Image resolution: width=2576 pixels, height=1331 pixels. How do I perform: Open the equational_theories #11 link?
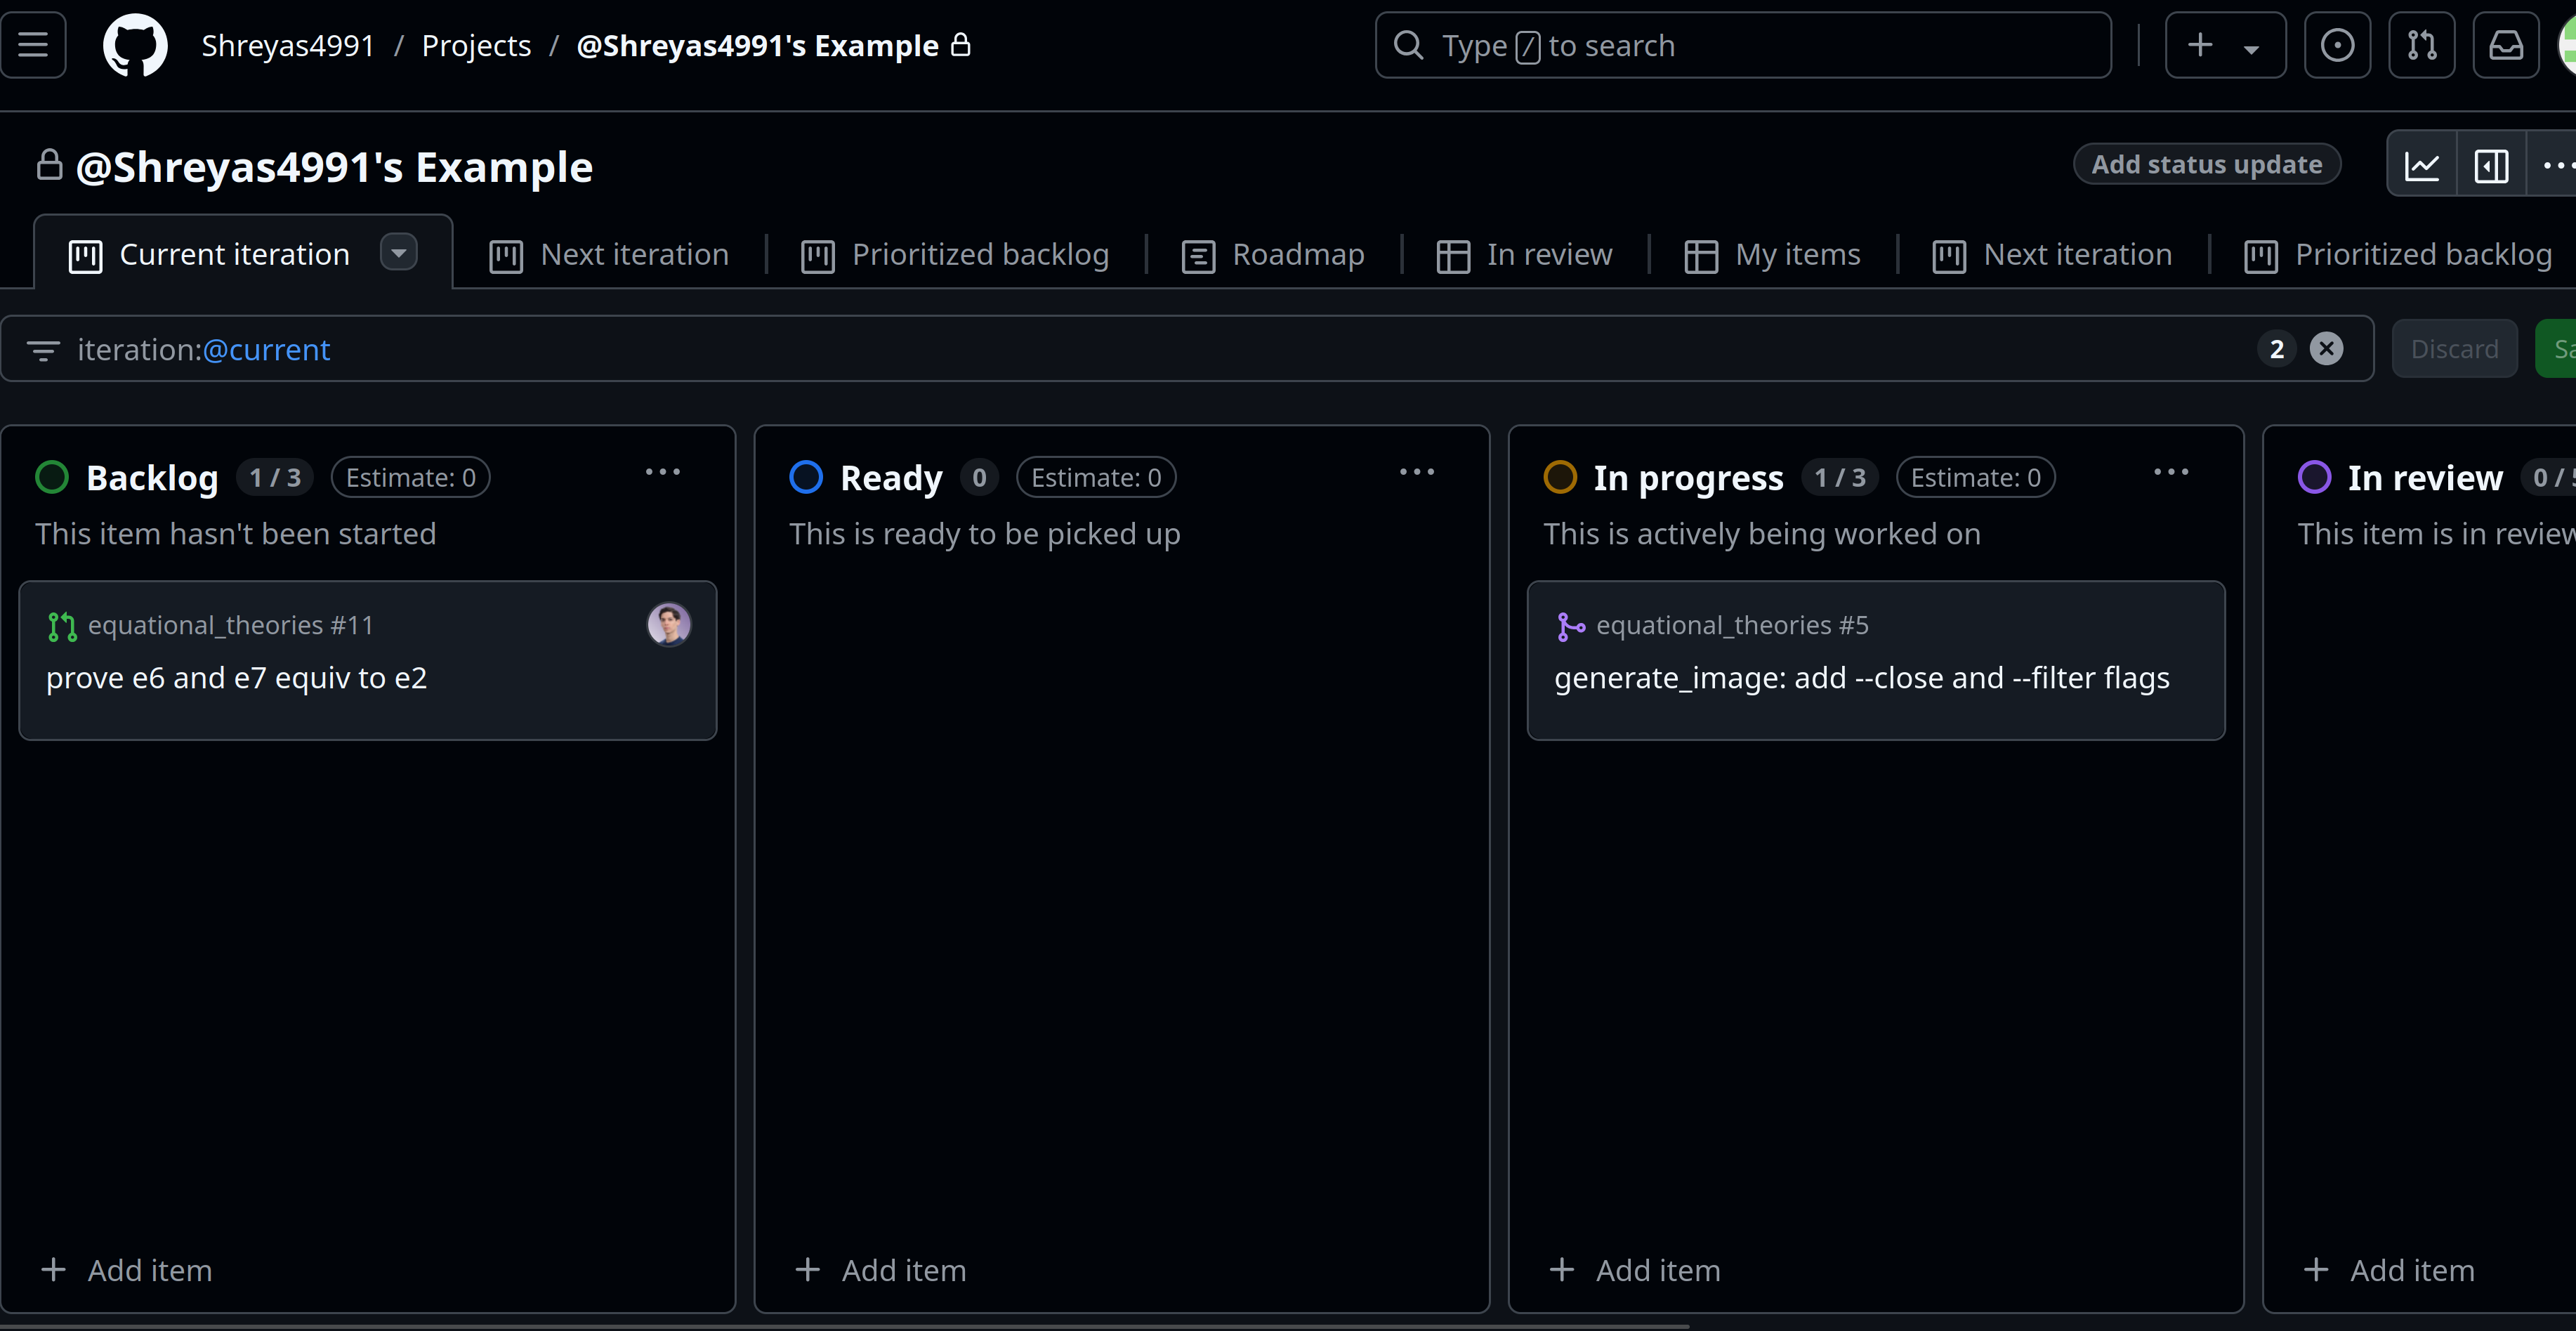(x=230, y=625)
